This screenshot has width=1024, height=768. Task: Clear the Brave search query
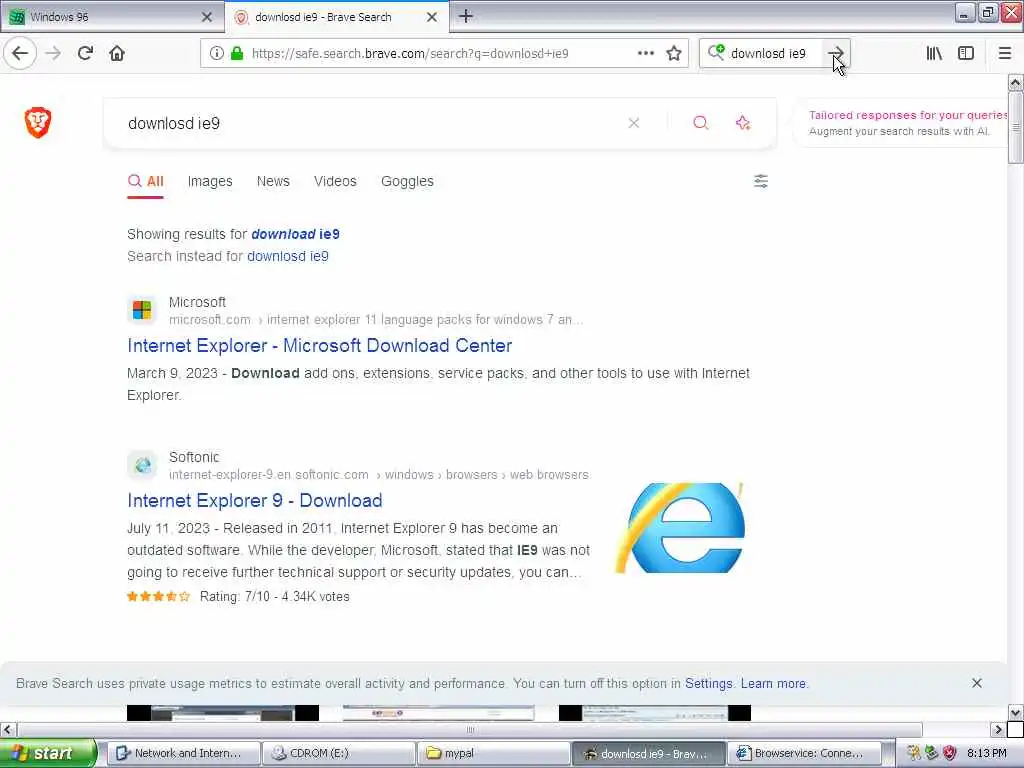[633, 123]
